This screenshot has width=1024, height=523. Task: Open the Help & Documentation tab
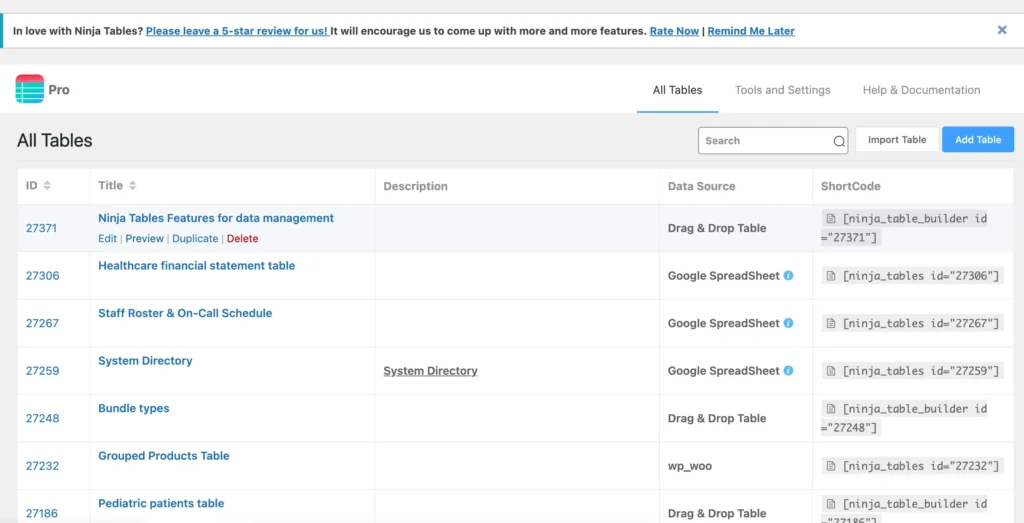tap(921, 90)
